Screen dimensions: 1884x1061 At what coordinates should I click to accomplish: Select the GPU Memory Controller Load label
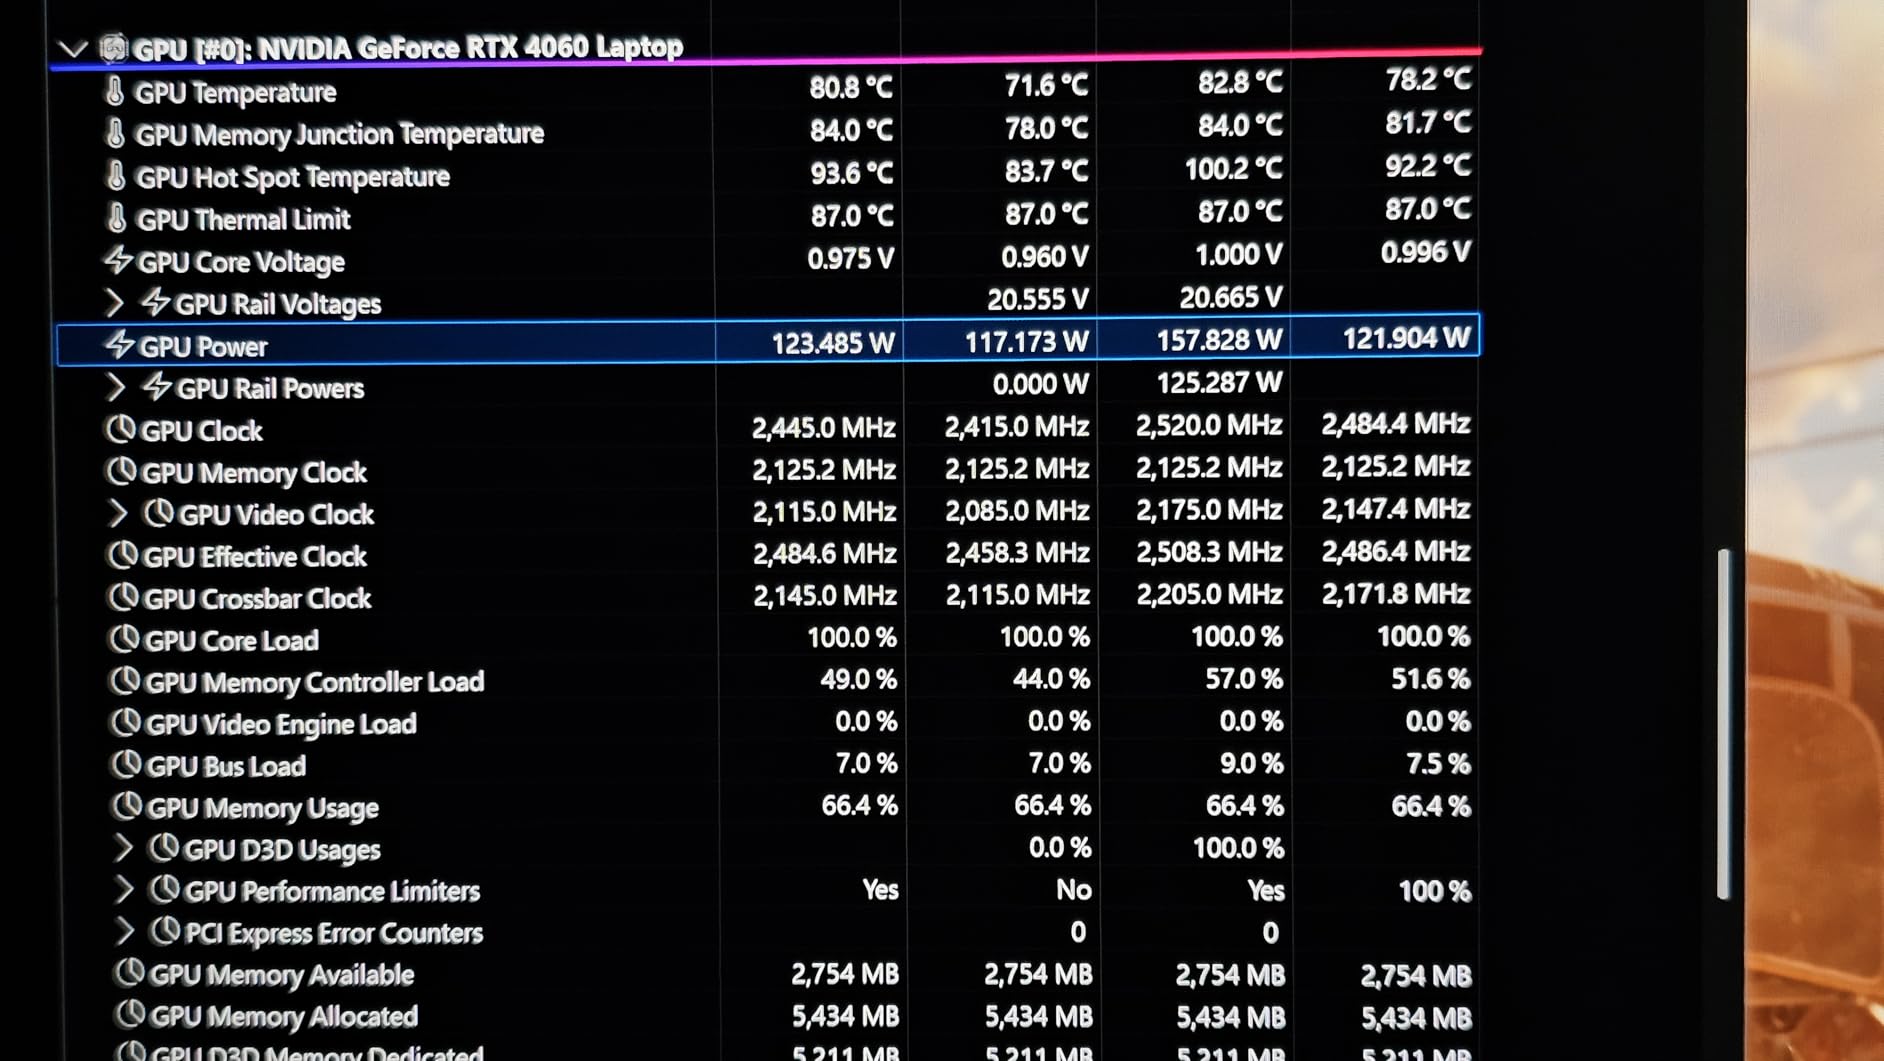click(x=315, y=682)
